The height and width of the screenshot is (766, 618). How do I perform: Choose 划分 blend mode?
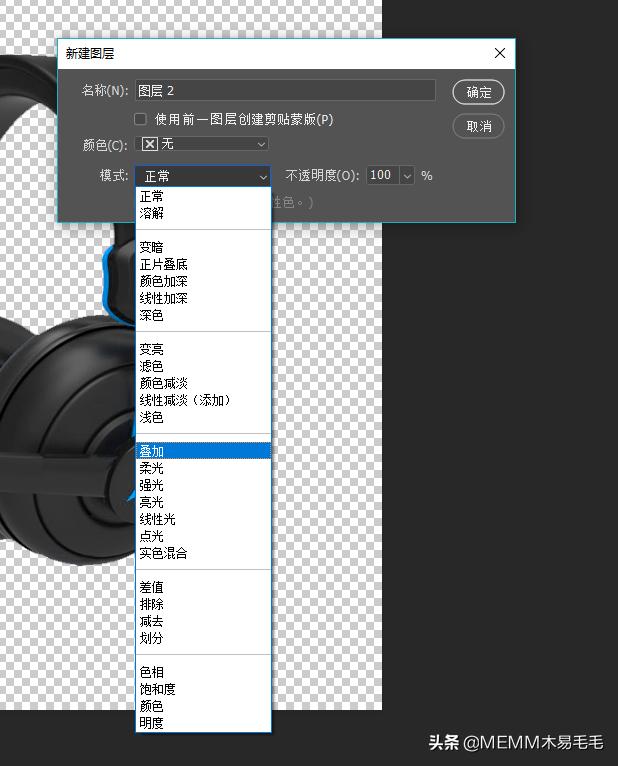pyautogui.click(x=203, y=638)
